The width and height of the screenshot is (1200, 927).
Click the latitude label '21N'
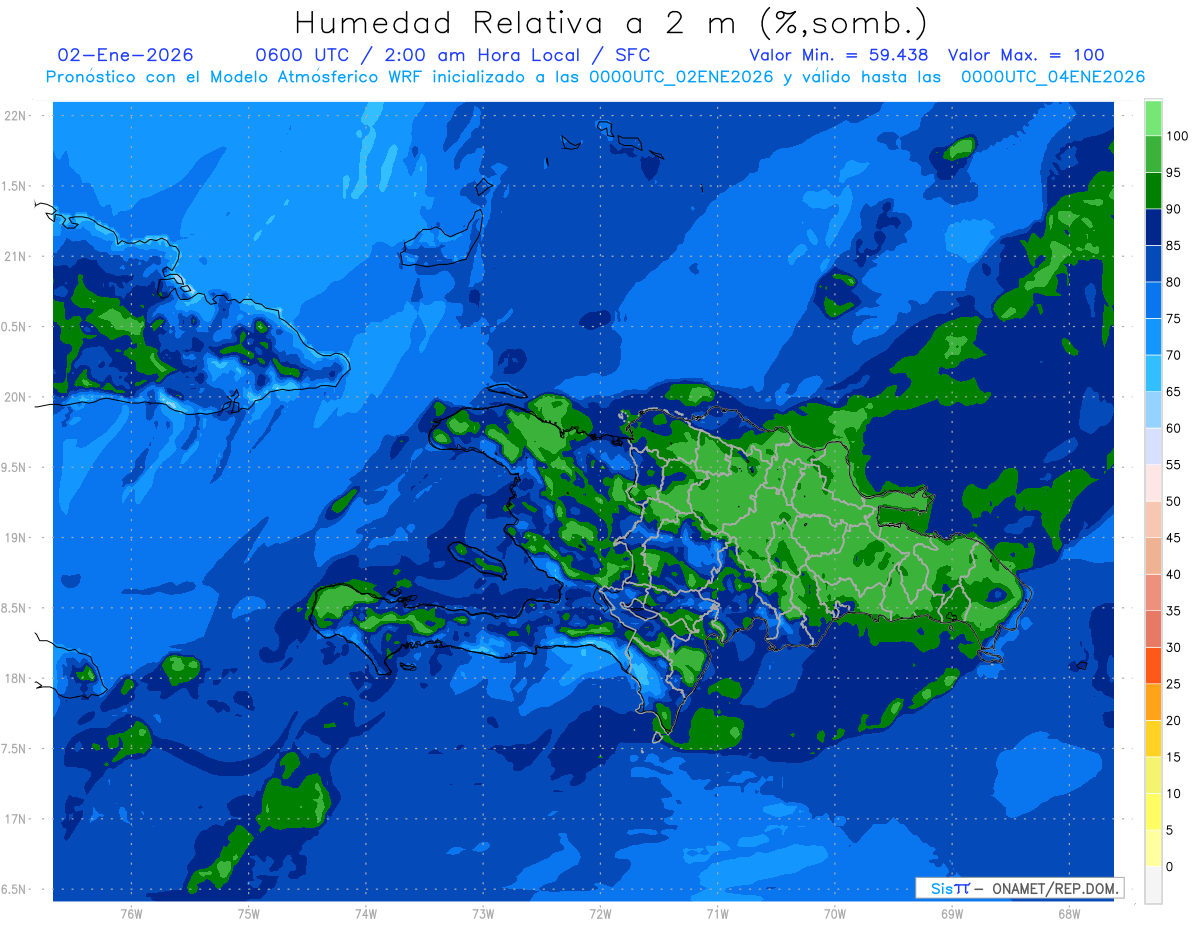coord(14,256)
